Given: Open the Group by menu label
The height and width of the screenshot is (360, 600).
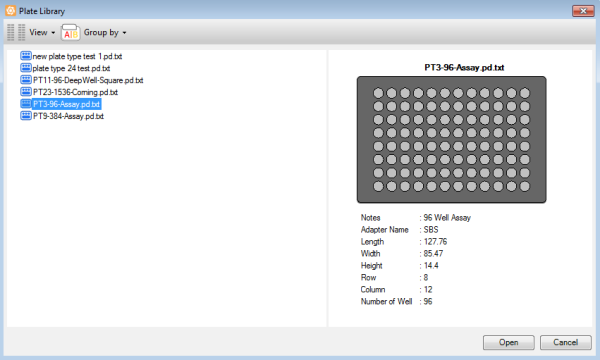Looking at the screenshot, I should 101,33.
